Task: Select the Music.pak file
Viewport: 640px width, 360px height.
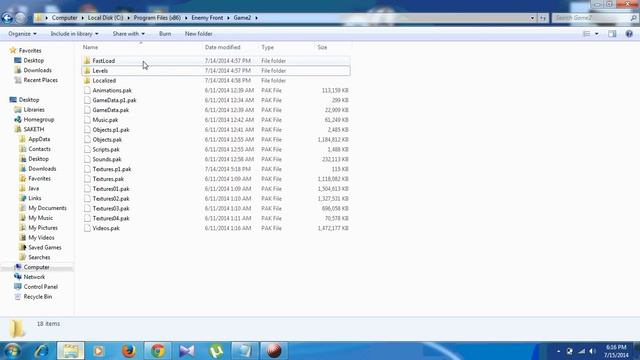Action: 216,120
